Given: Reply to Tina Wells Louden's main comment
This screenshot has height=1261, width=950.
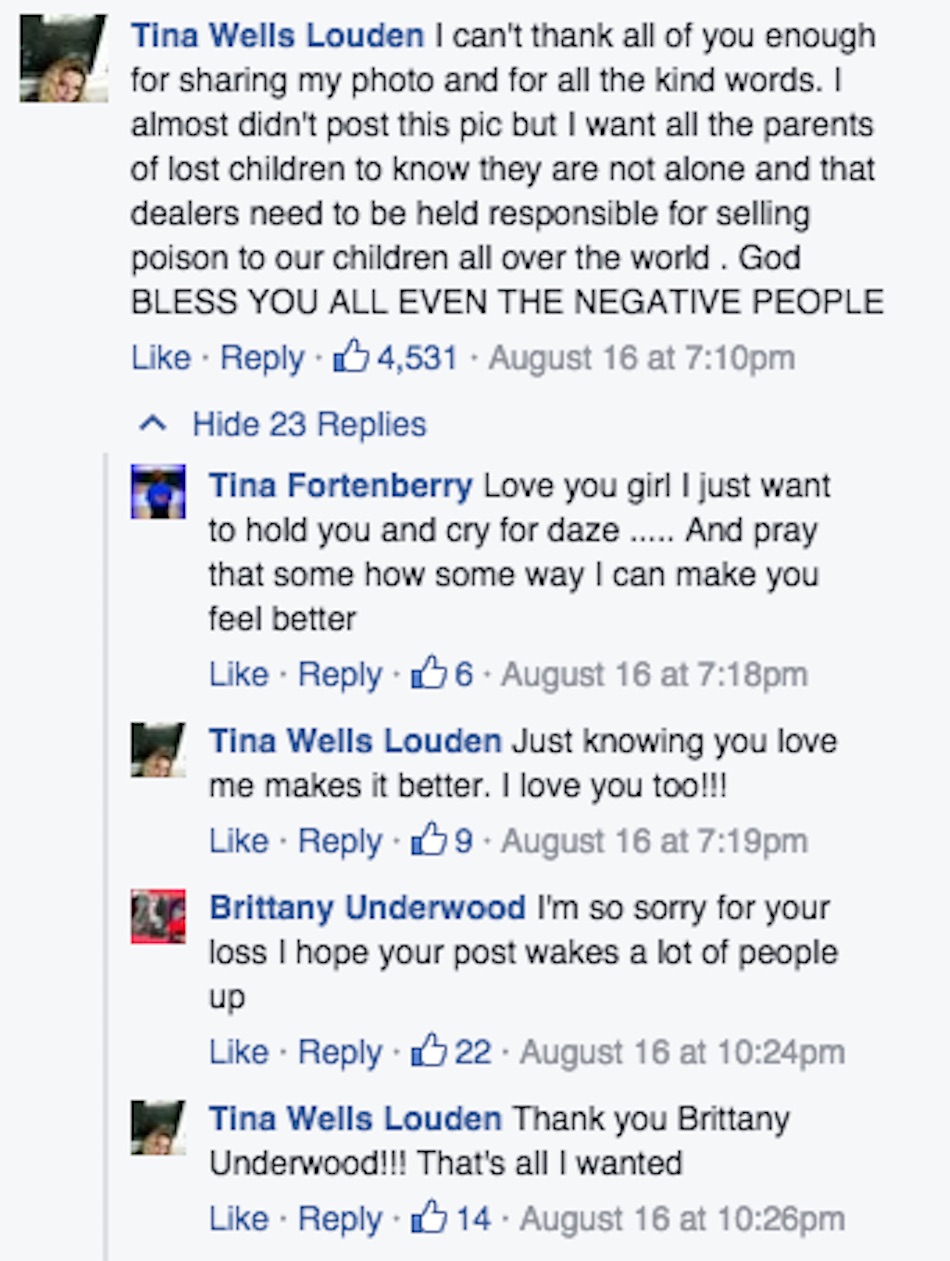Looking at the screenshot, I should pos(262,358).
